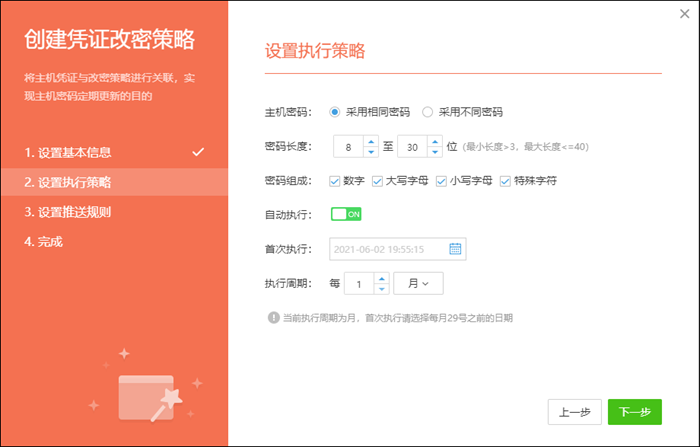Click checkmark icon beside 设置基本信息
The image size is (700, 447).
point(198,152)
